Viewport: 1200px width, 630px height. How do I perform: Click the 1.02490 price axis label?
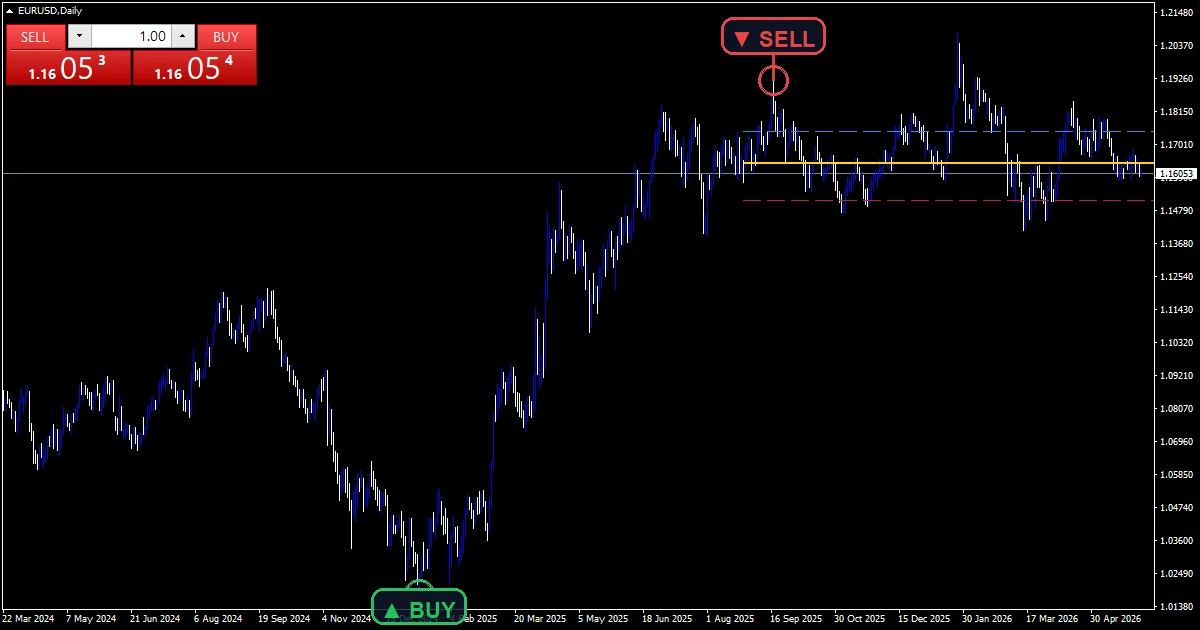pyautogui.click(x=1177, y=574)
